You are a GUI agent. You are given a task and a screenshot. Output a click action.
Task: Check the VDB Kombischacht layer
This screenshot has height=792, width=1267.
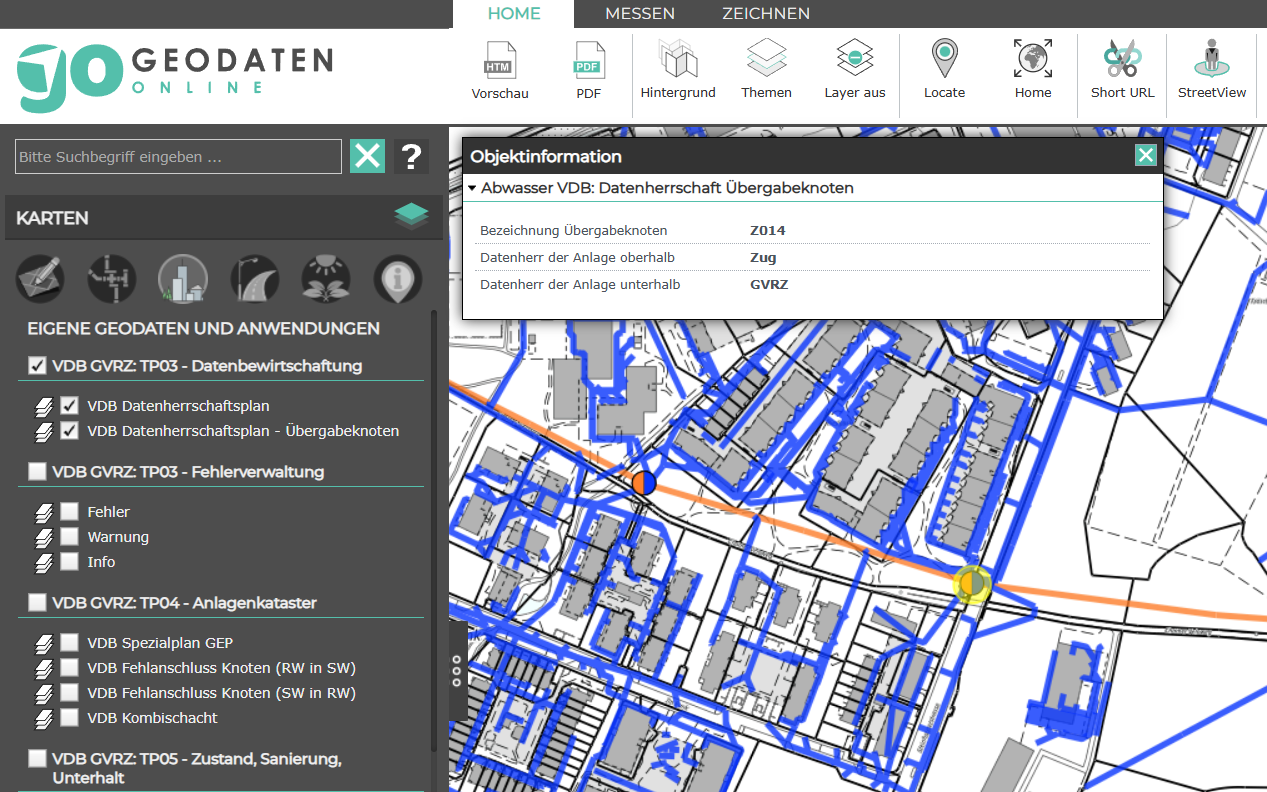coord(69,718)
